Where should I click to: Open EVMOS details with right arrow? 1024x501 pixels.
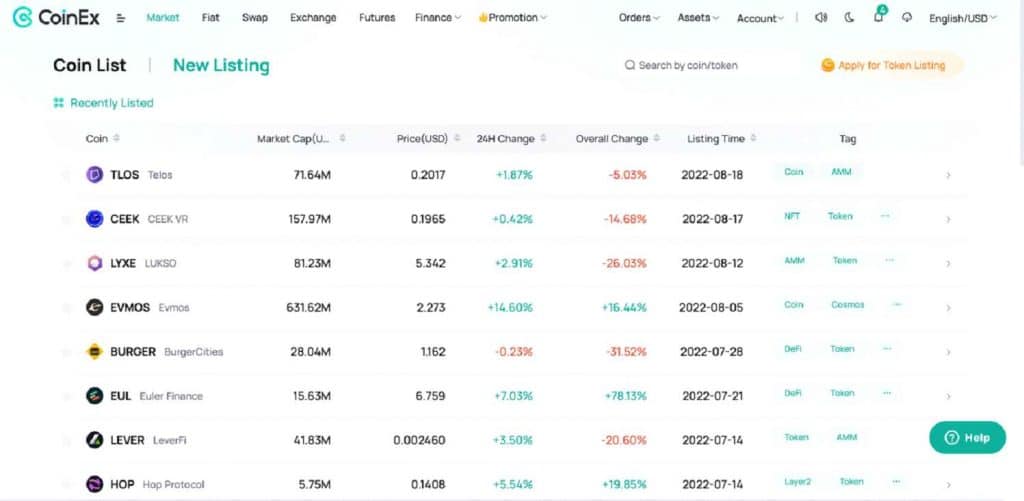[948, 308]
